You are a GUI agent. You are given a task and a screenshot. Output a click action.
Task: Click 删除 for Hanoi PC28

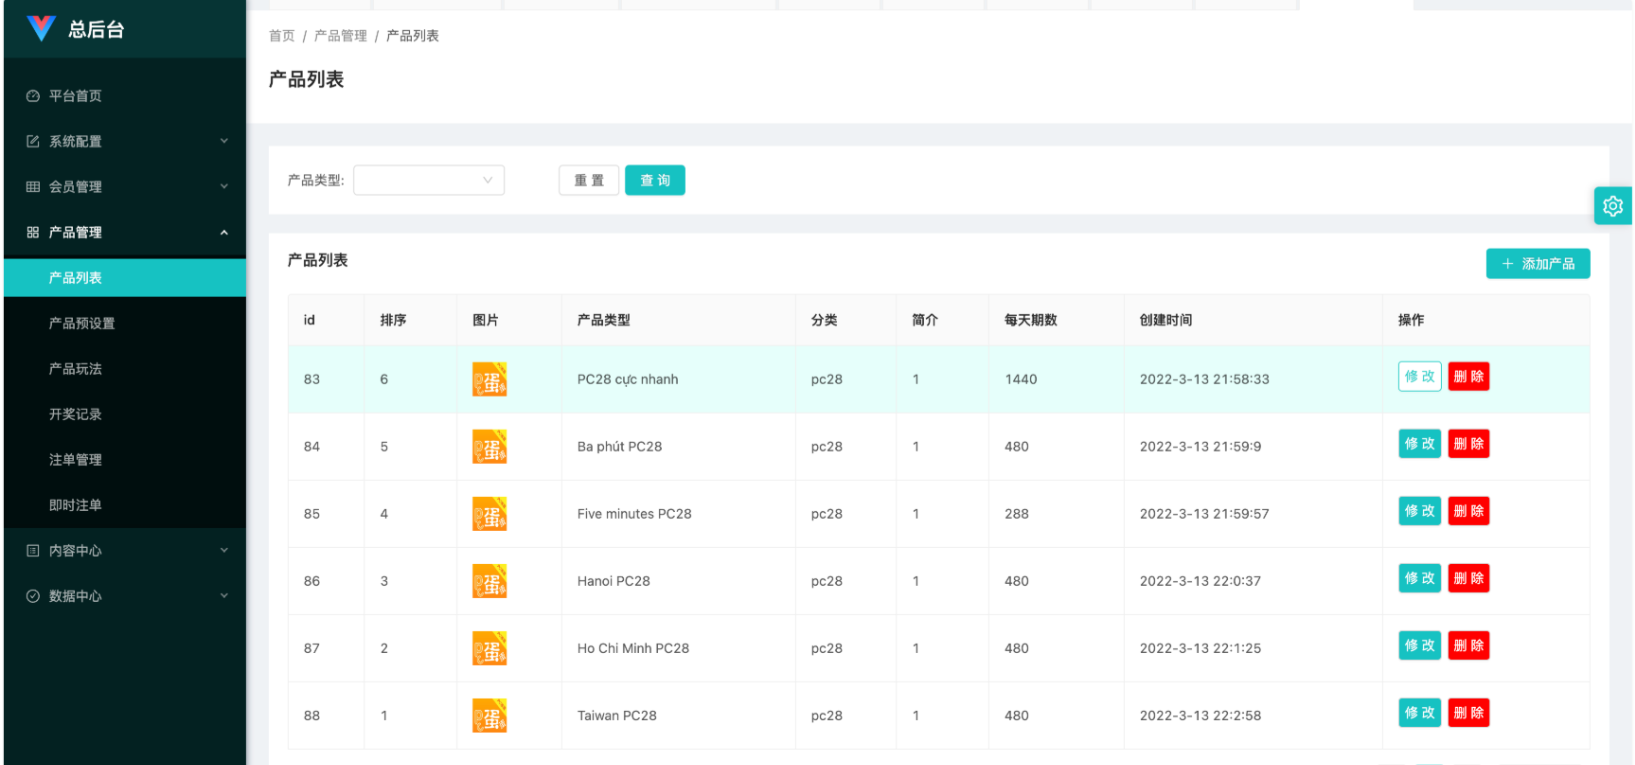pyautogui.click(x=1469, y=578)
